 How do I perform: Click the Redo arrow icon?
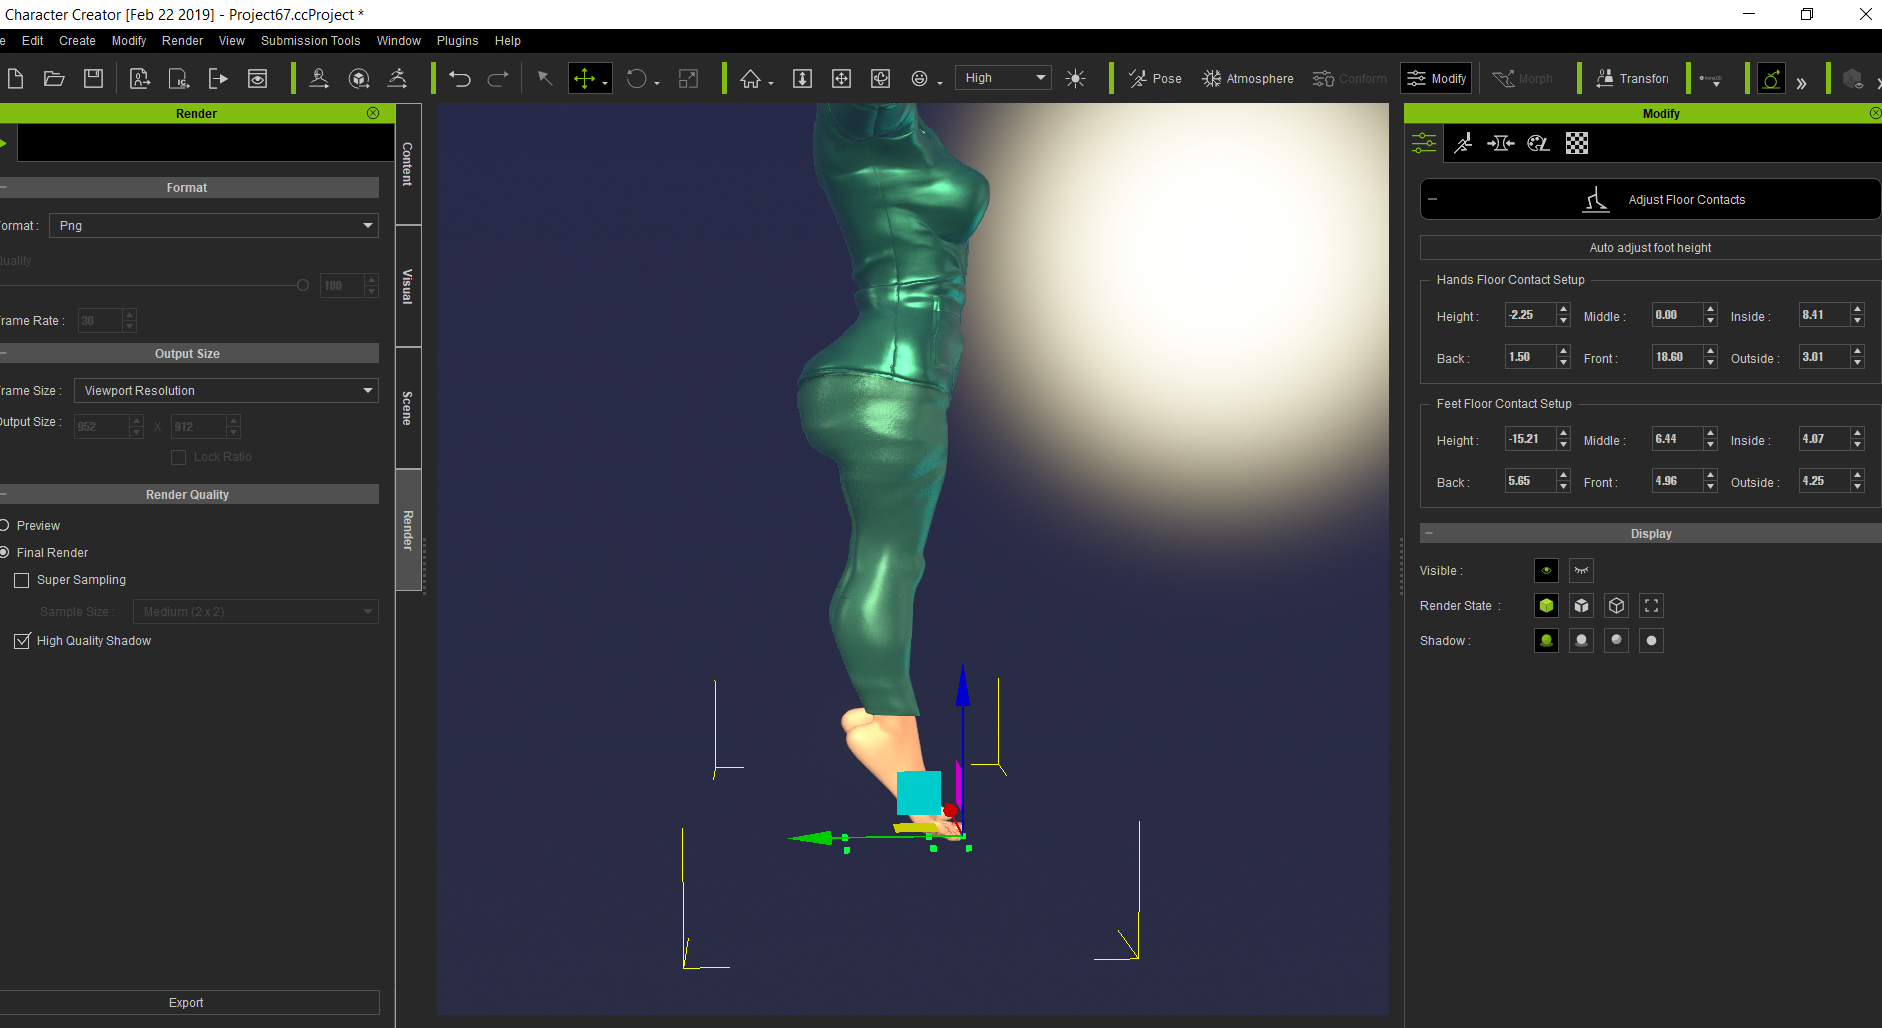click(x=498, y=78)
